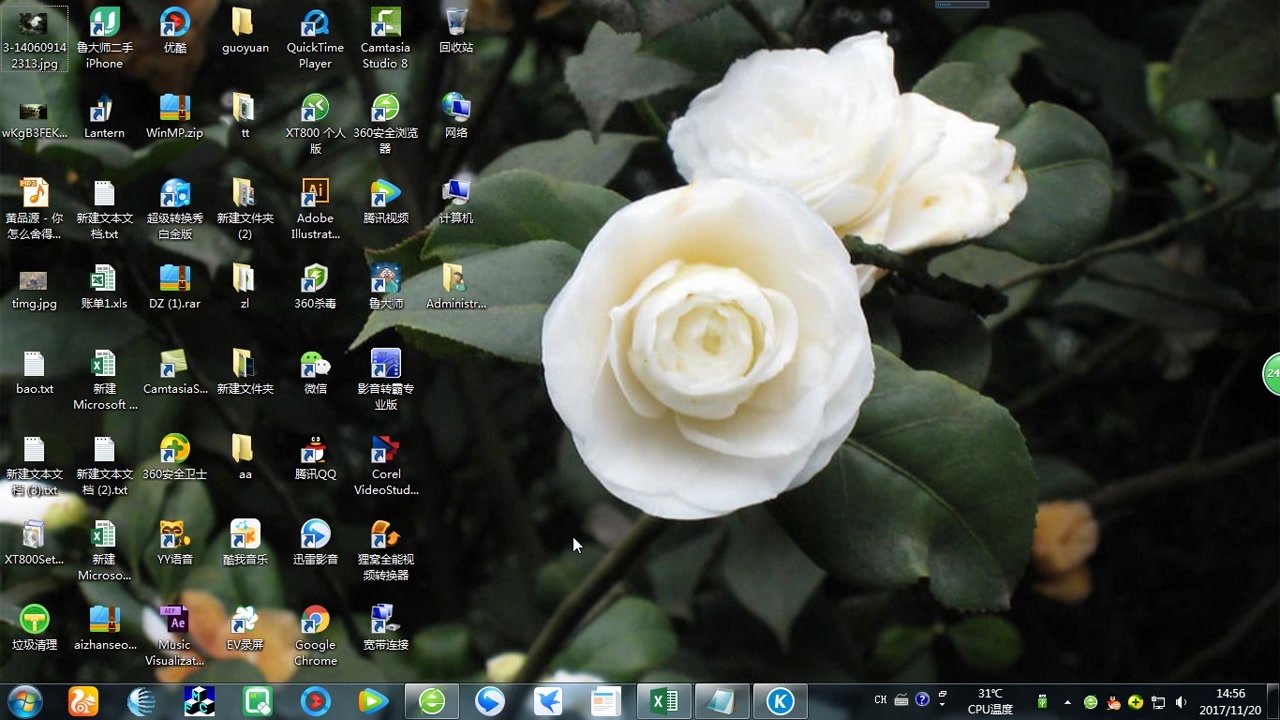Open the guoyuan folder
The width and height of the screenshot is (1280, 720).
245,31
